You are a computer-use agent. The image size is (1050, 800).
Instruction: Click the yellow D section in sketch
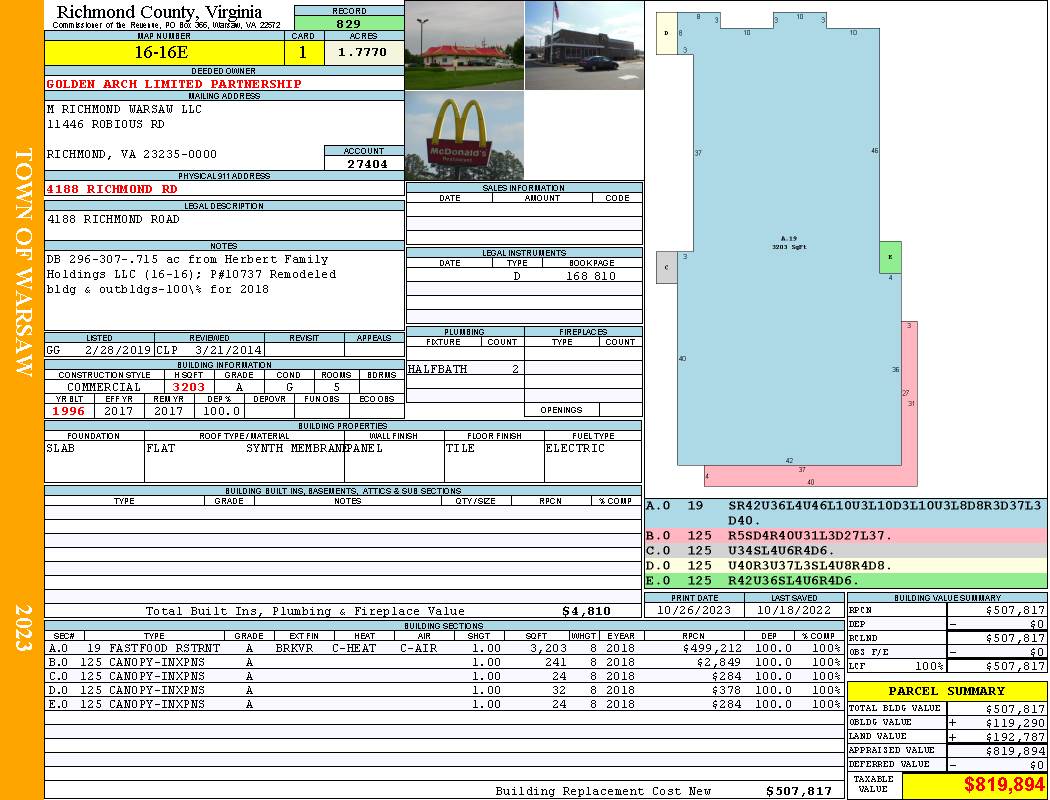click(x=667, y=37)
